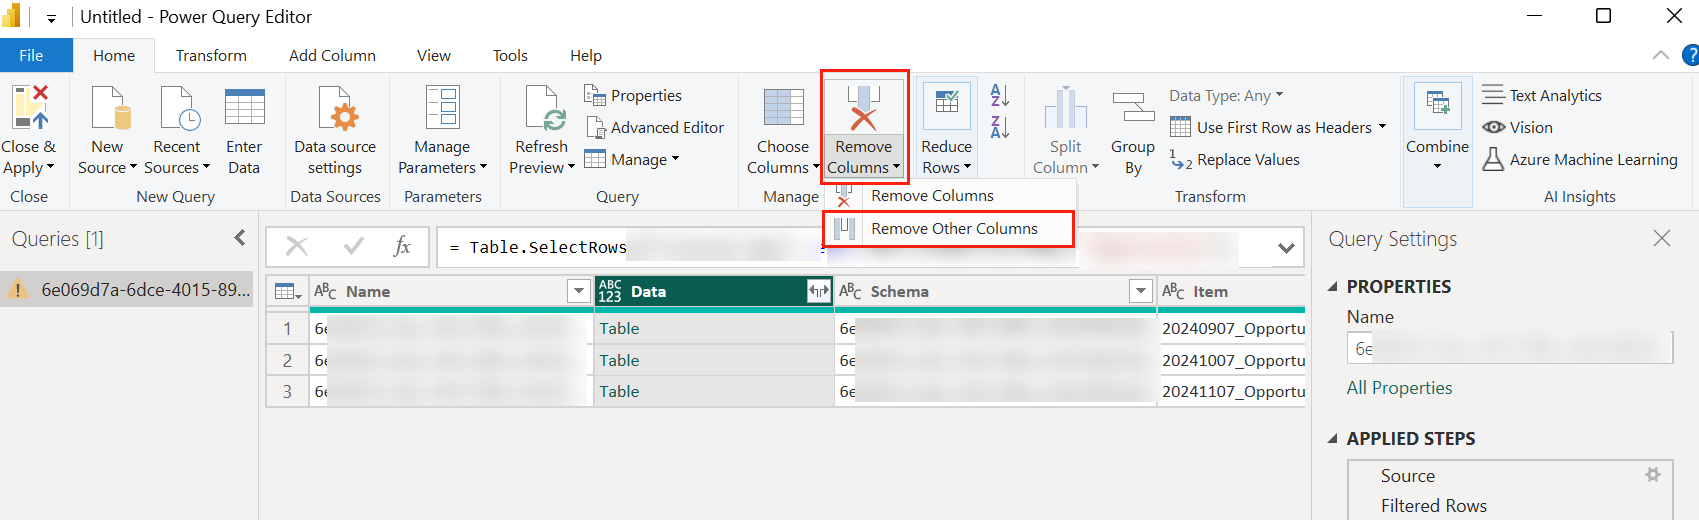Screen dimensions: 1699x520
Task: Click the Table link in row 2
Action: coord(619,360)
